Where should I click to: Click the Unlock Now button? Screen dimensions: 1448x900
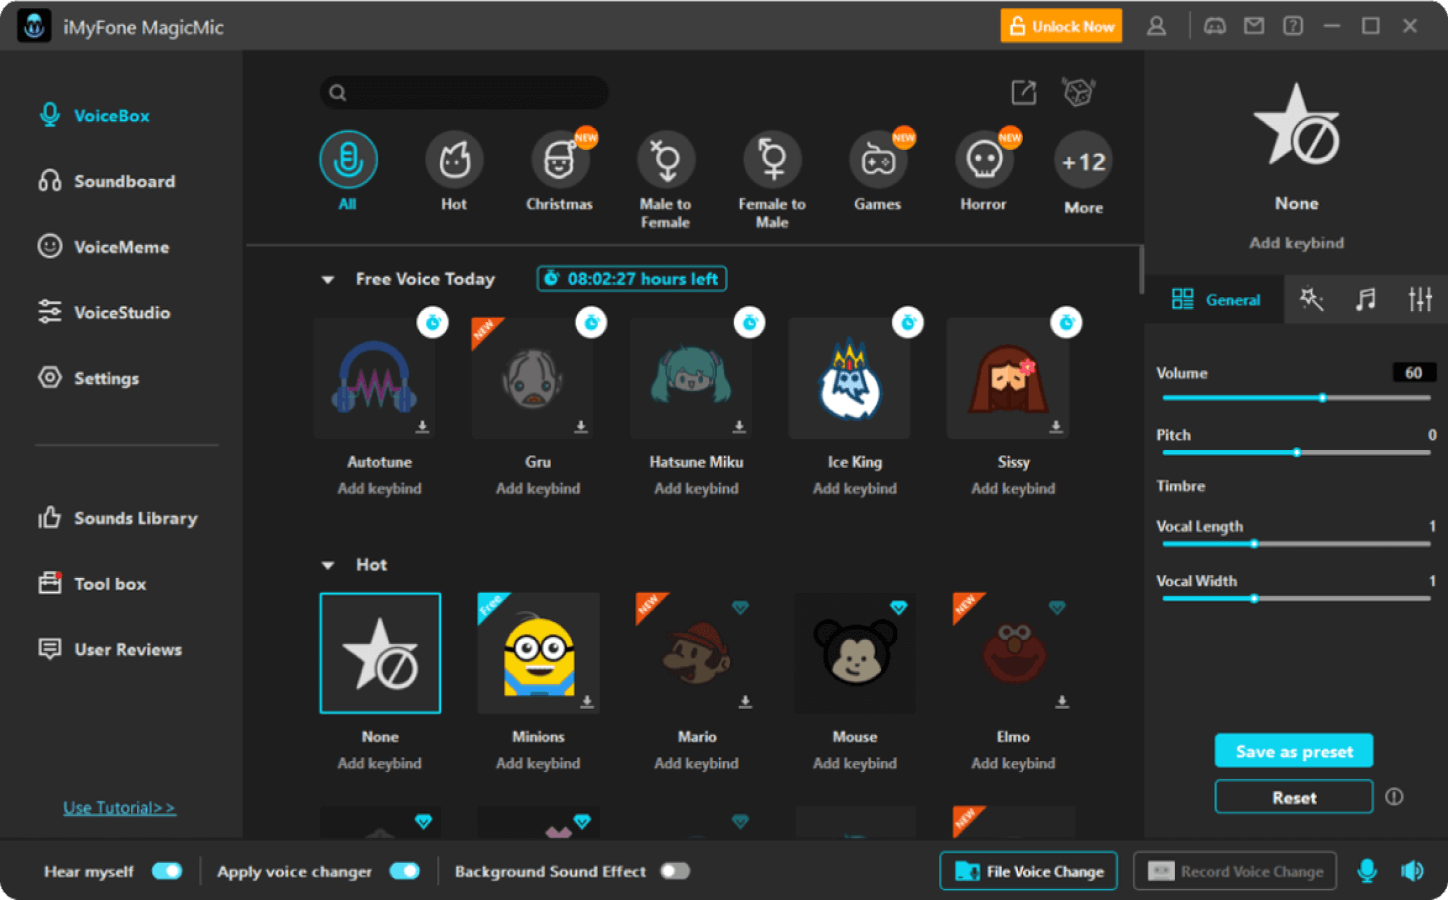(1061, 26)
